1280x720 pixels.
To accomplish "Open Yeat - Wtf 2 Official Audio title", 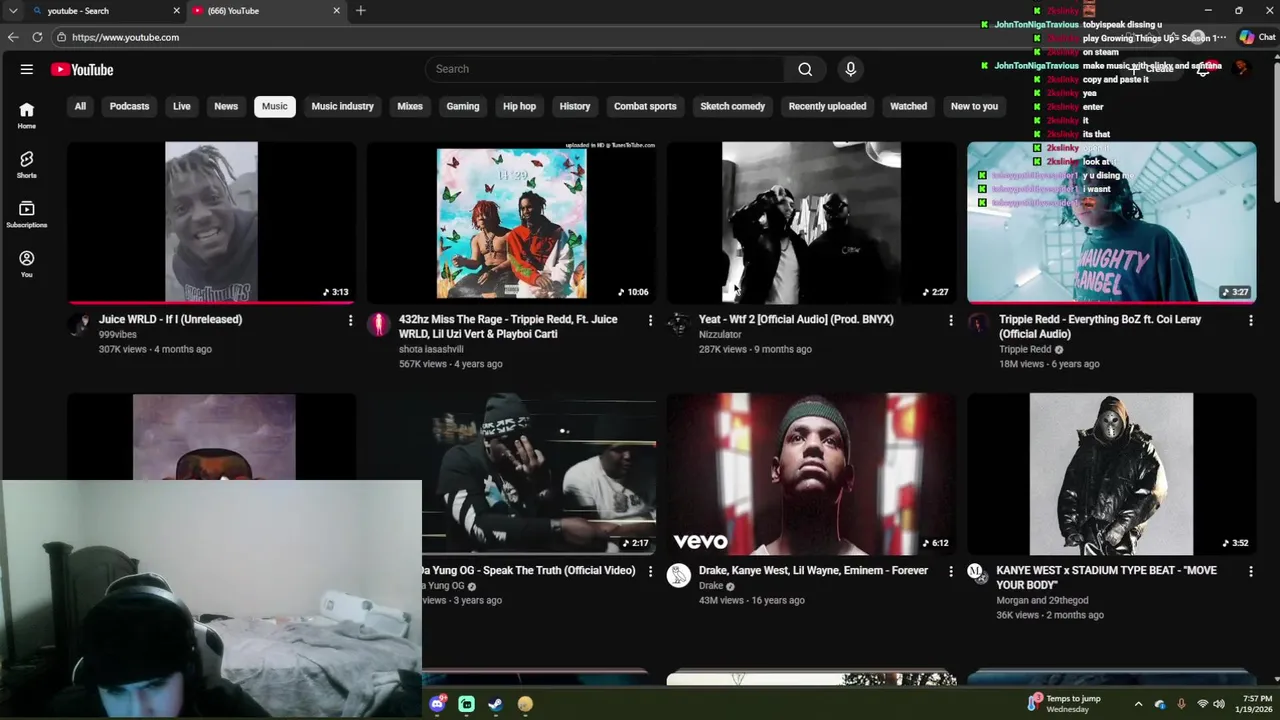I will (796, 320).
